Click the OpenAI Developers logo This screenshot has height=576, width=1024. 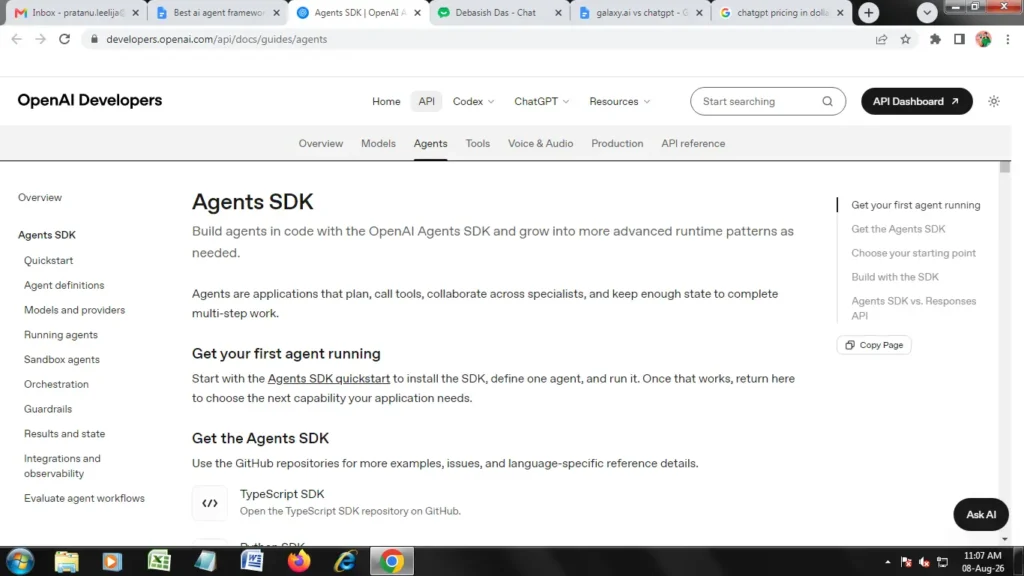tap(89, 101)
